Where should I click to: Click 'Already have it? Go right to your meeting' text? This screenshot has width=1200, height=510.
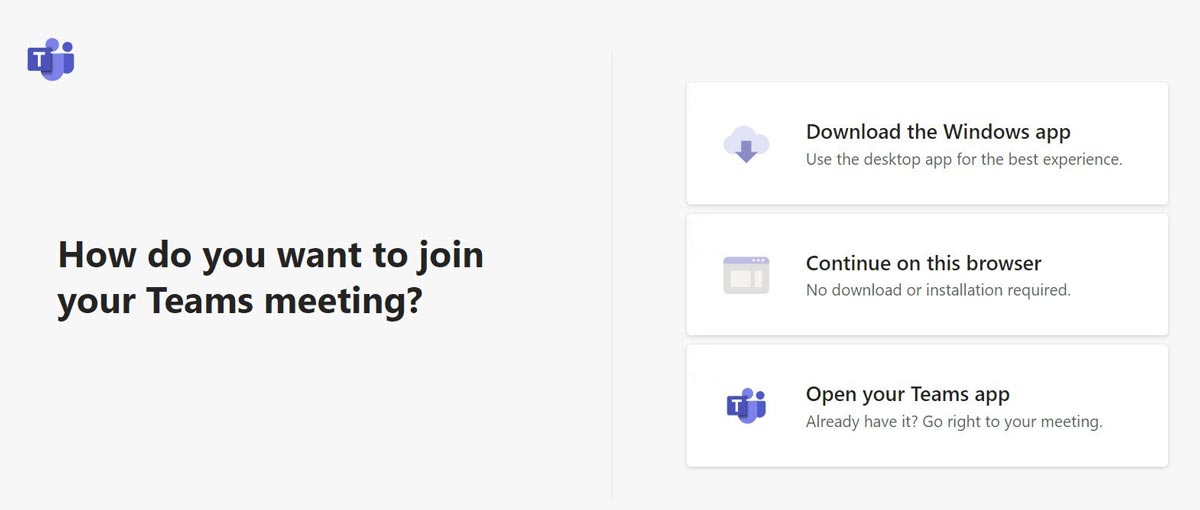(954, 422)
